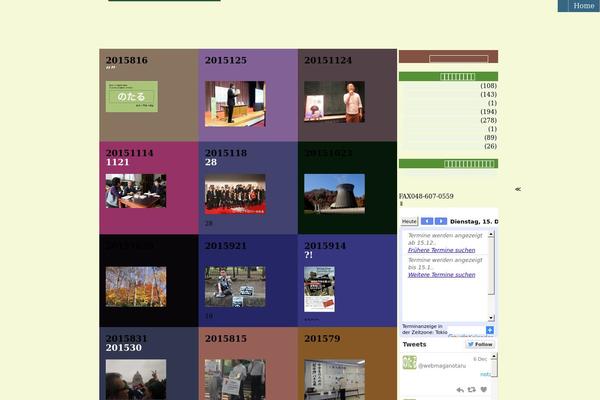The height and width of the screenshot is (400, 600).
Task: Click the calendar scroll down arrow
Action: point(491,318)
